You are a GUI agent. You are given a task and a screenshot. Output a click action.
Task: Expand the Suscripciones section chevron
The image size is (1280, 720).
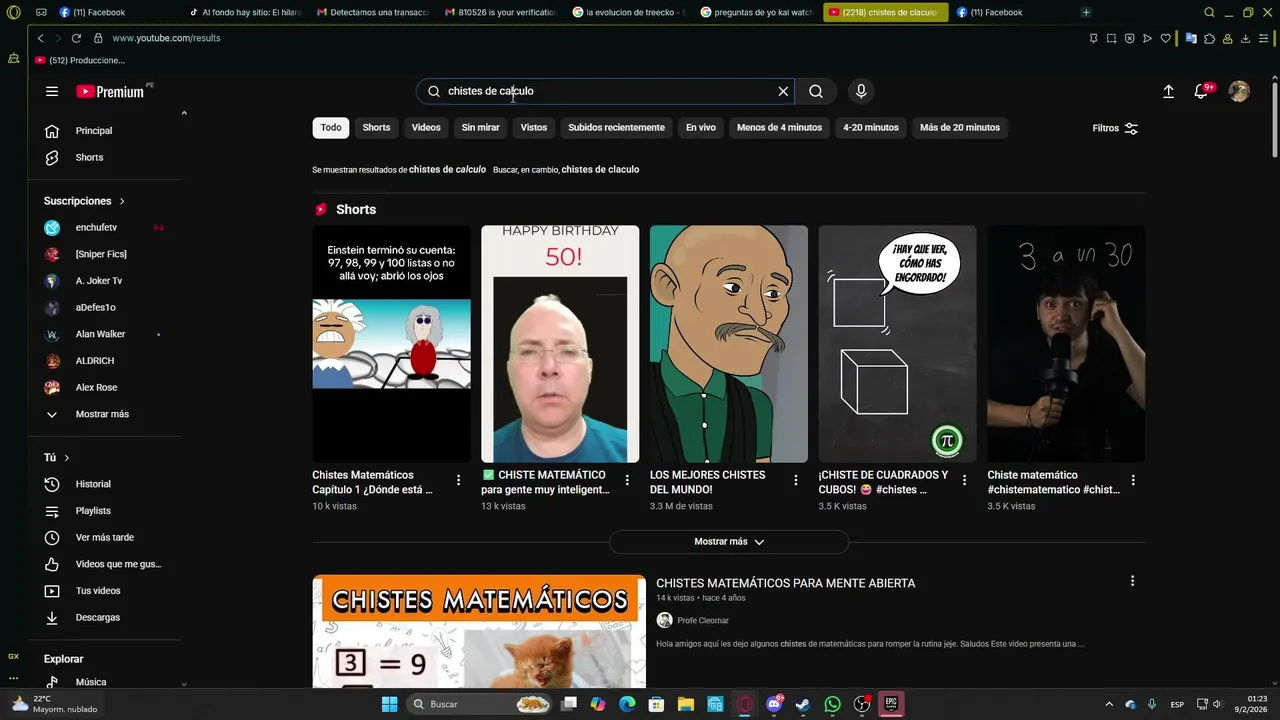click(x=122, y=201)
